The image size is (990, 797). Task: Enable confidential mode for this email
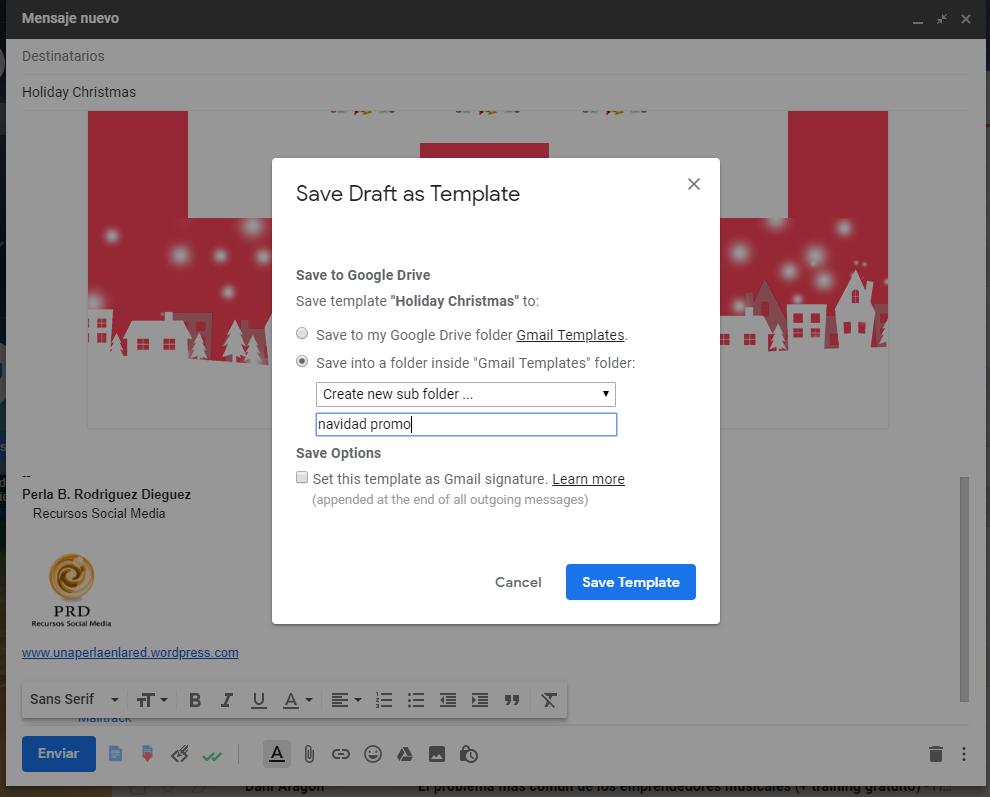click(468, 754)
